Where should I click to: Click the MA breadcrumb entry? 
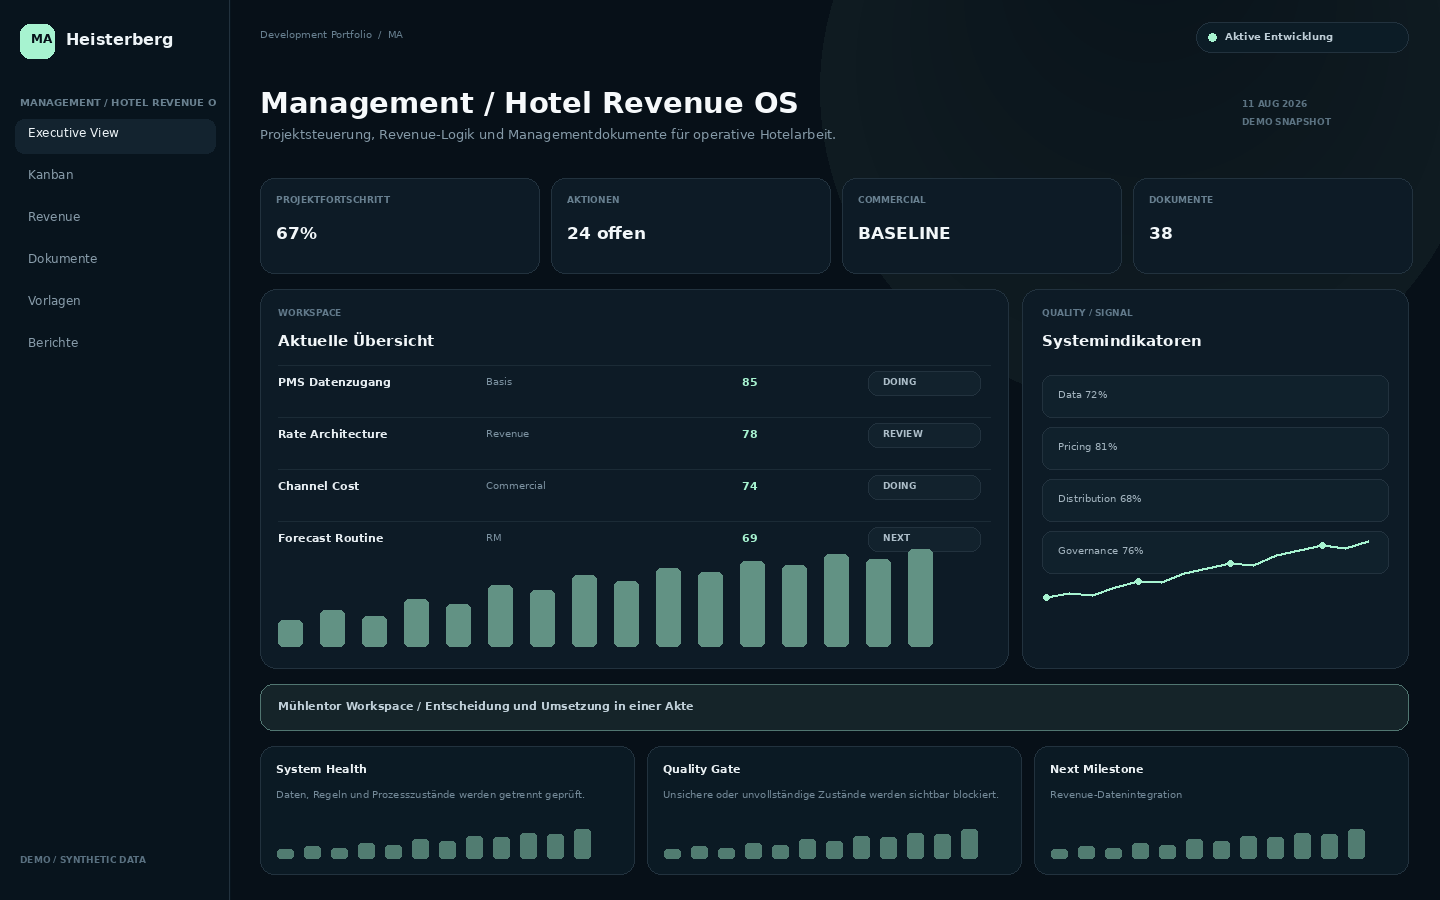coord(395,35)
